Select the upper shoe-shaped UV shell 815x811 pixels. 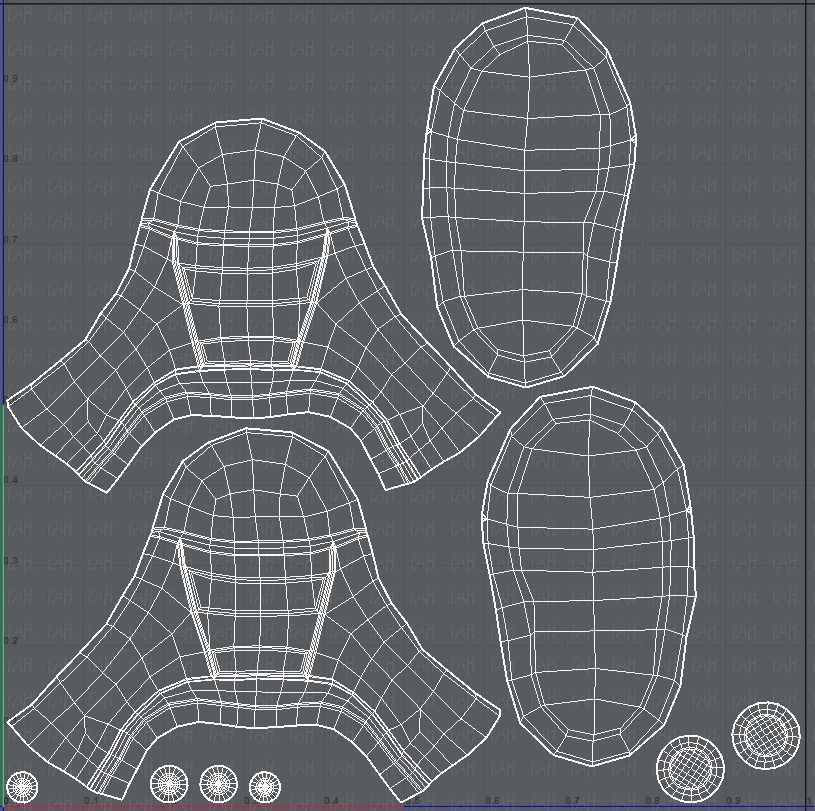[253, 305]
